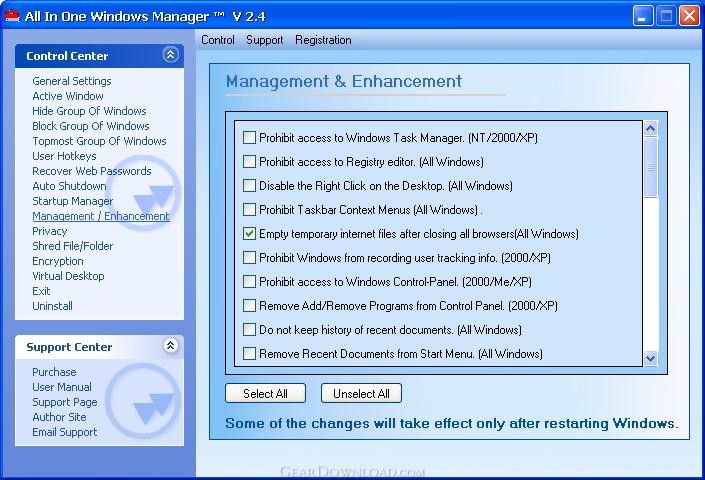705x480 pixels.
Task: Enable Prohibit recording user tracking info
Action: pos(249,258)
